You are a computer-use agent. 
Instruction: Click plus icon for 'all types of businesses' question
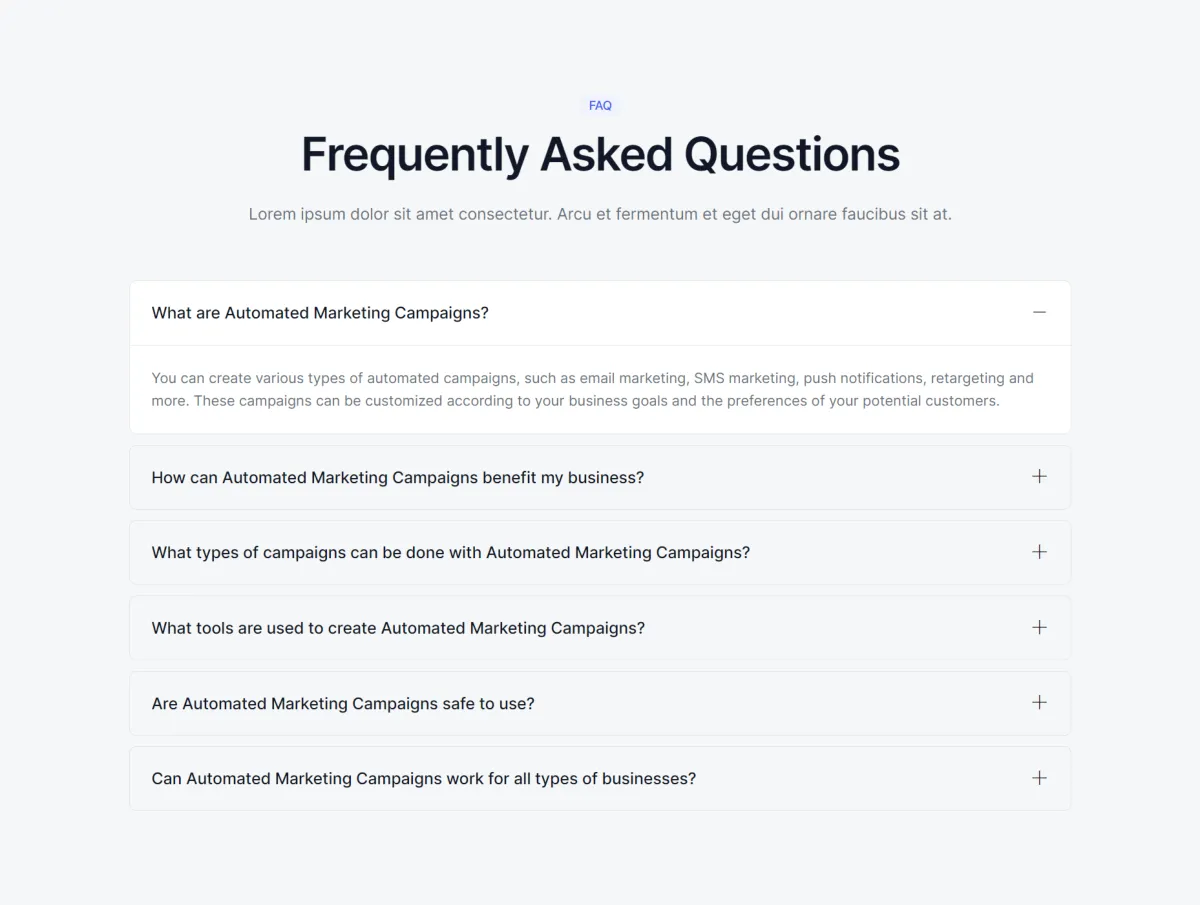(1039, 778)
